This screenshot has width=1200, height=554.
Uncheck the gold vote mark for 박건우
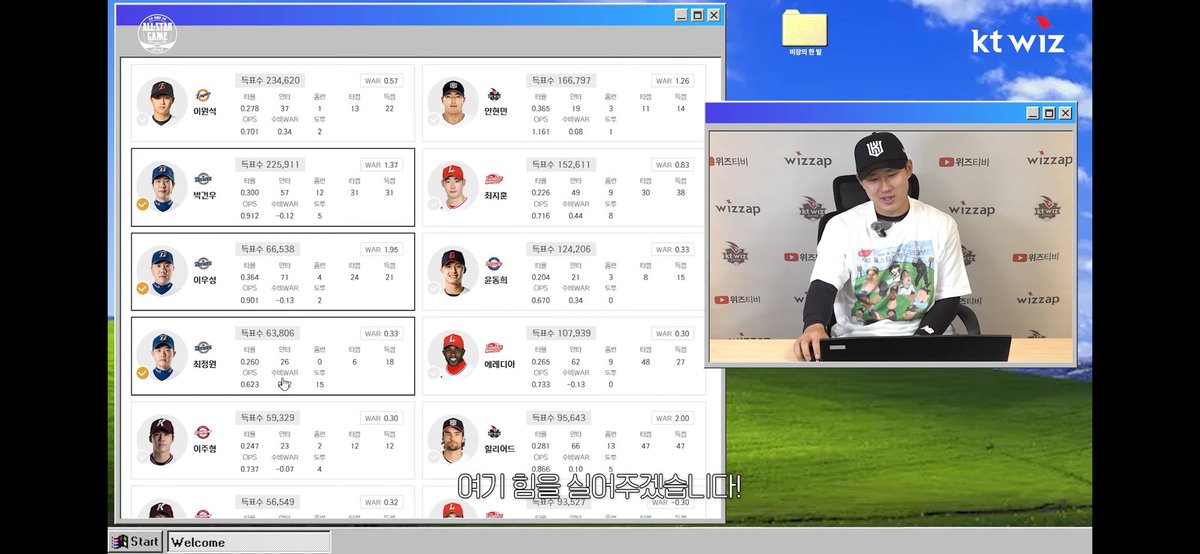(143, 204)
